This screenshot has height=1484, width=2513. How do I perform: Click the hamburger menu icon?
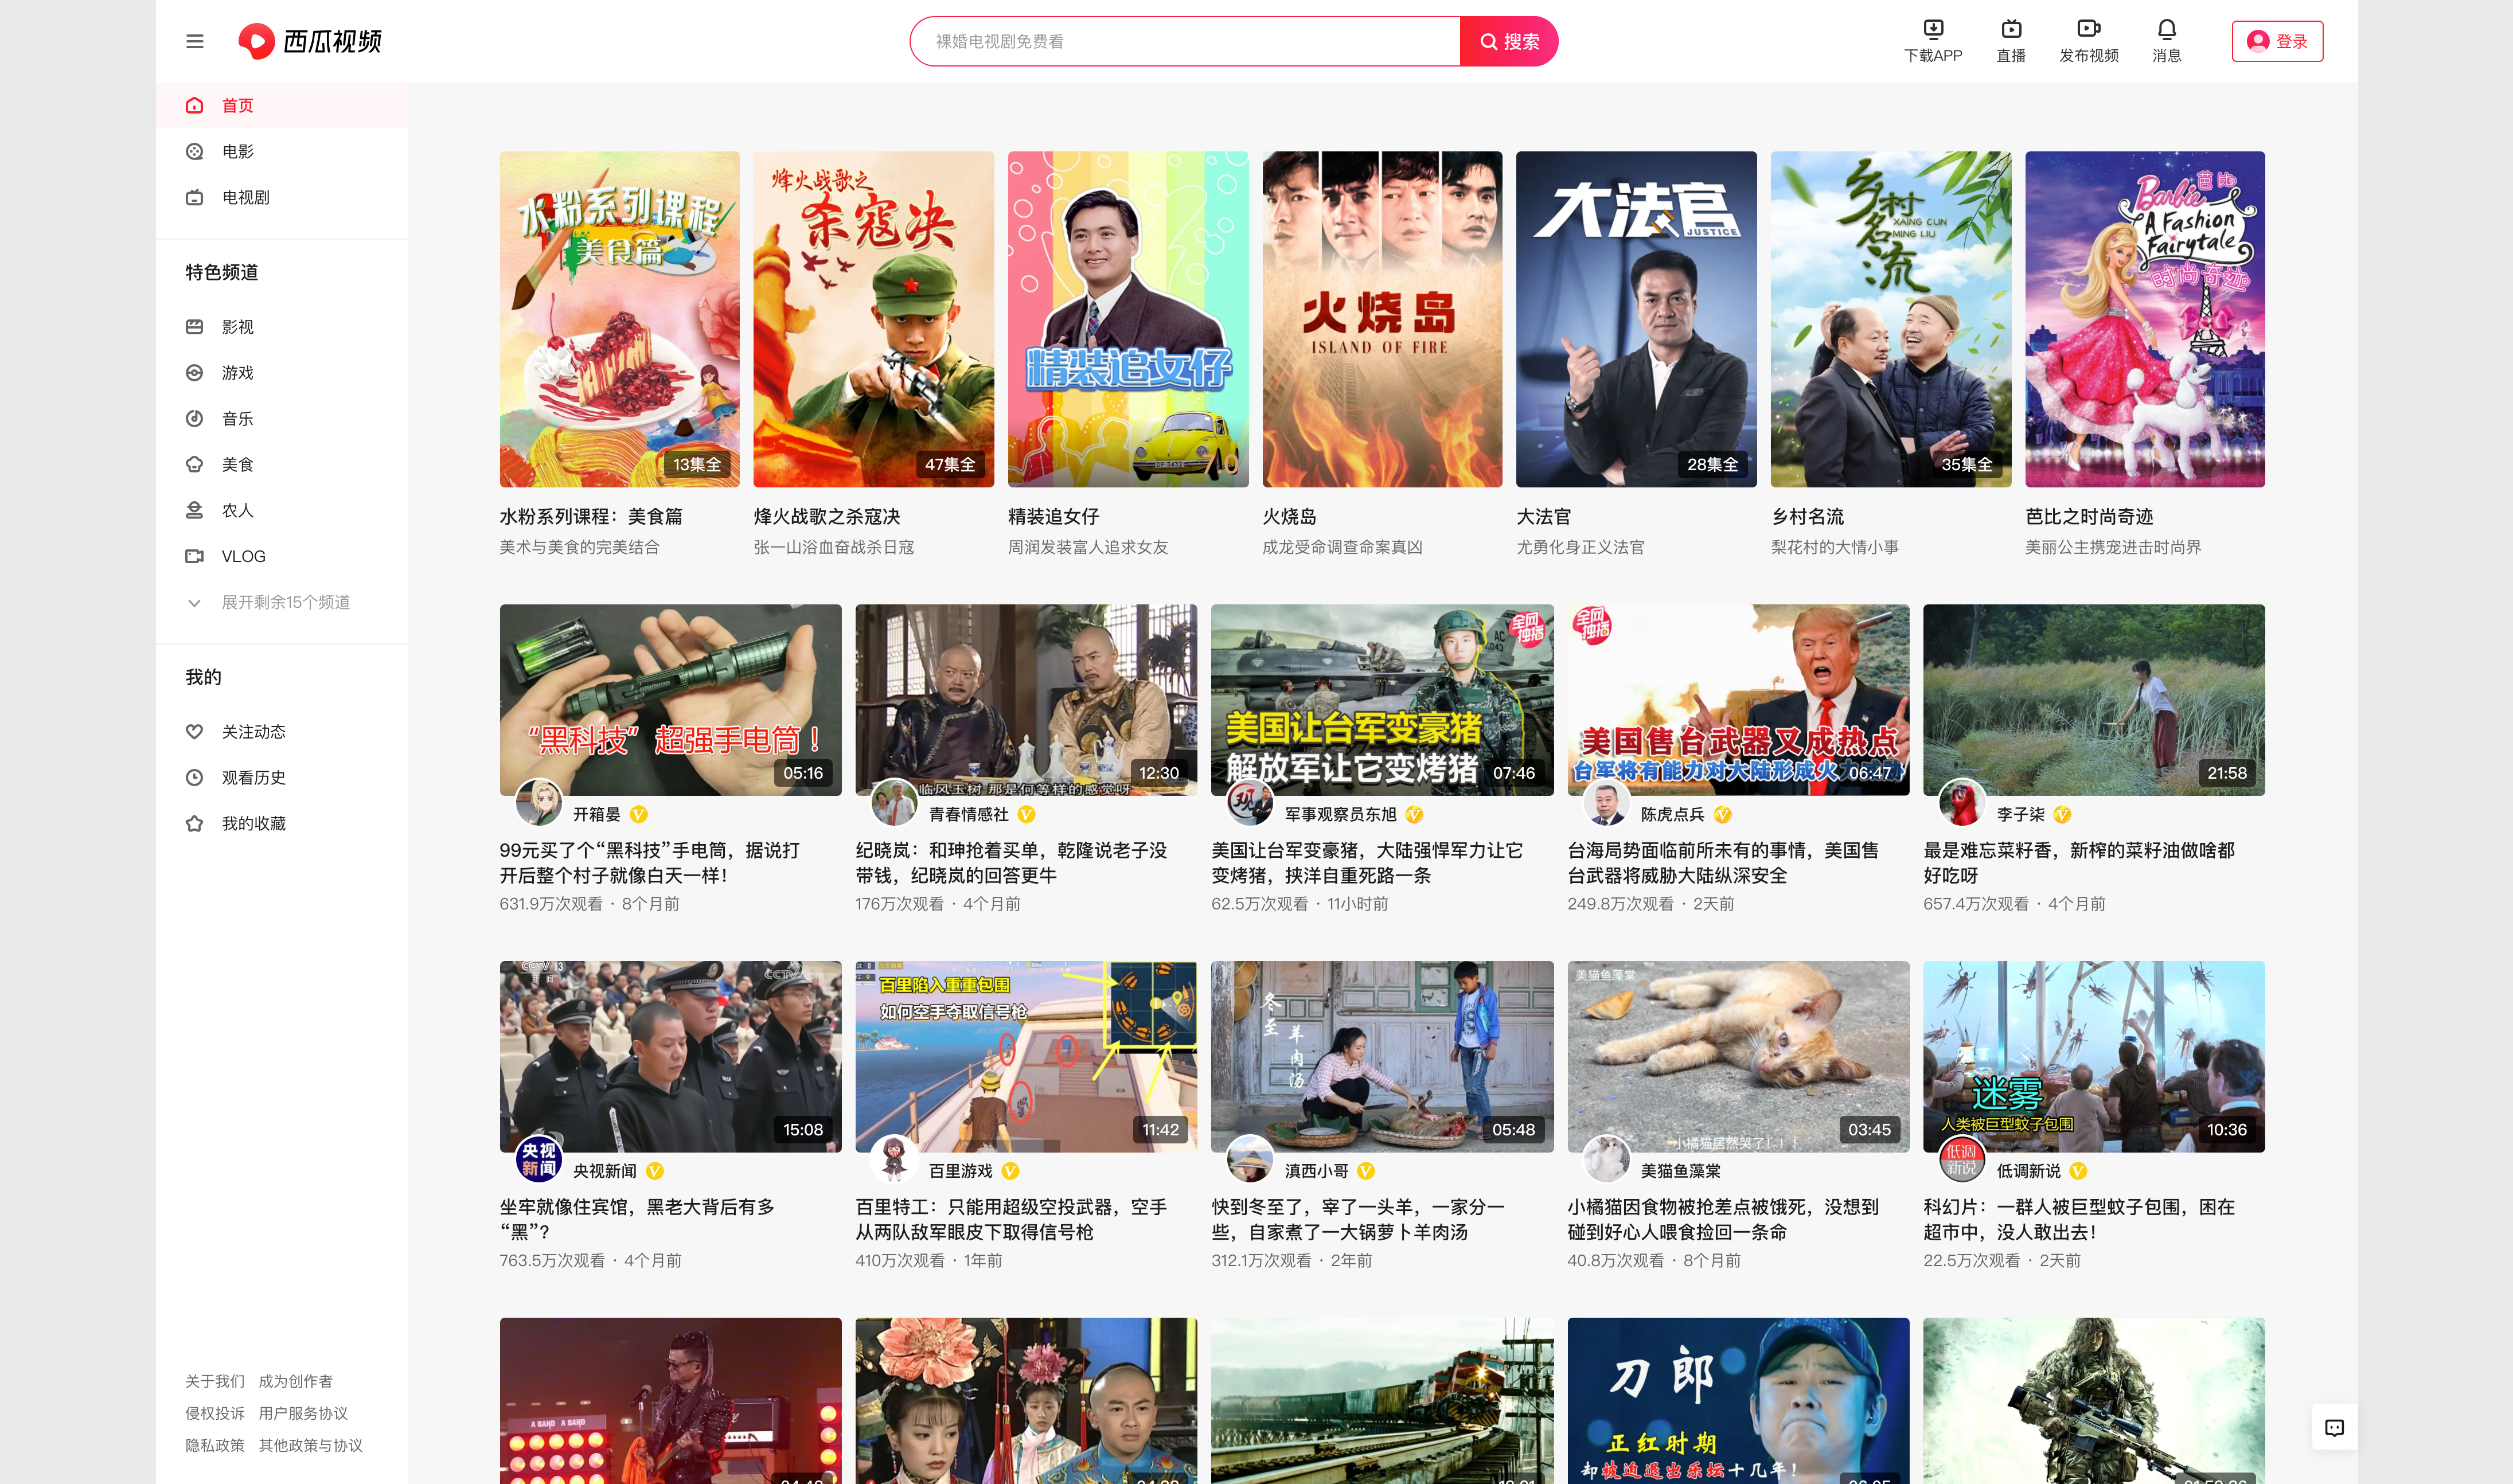pyautogui.click(x=194, y=41)
